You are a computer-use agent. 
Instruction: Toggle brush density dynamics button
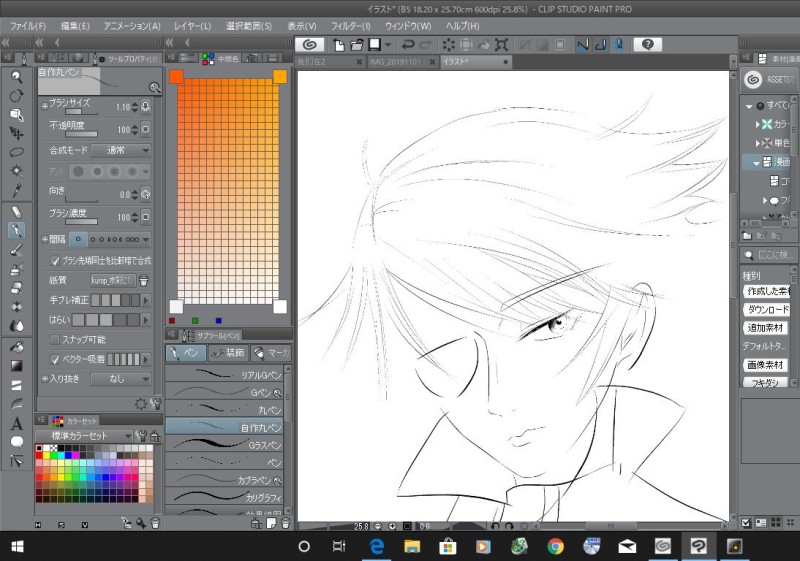click(146, 217)
